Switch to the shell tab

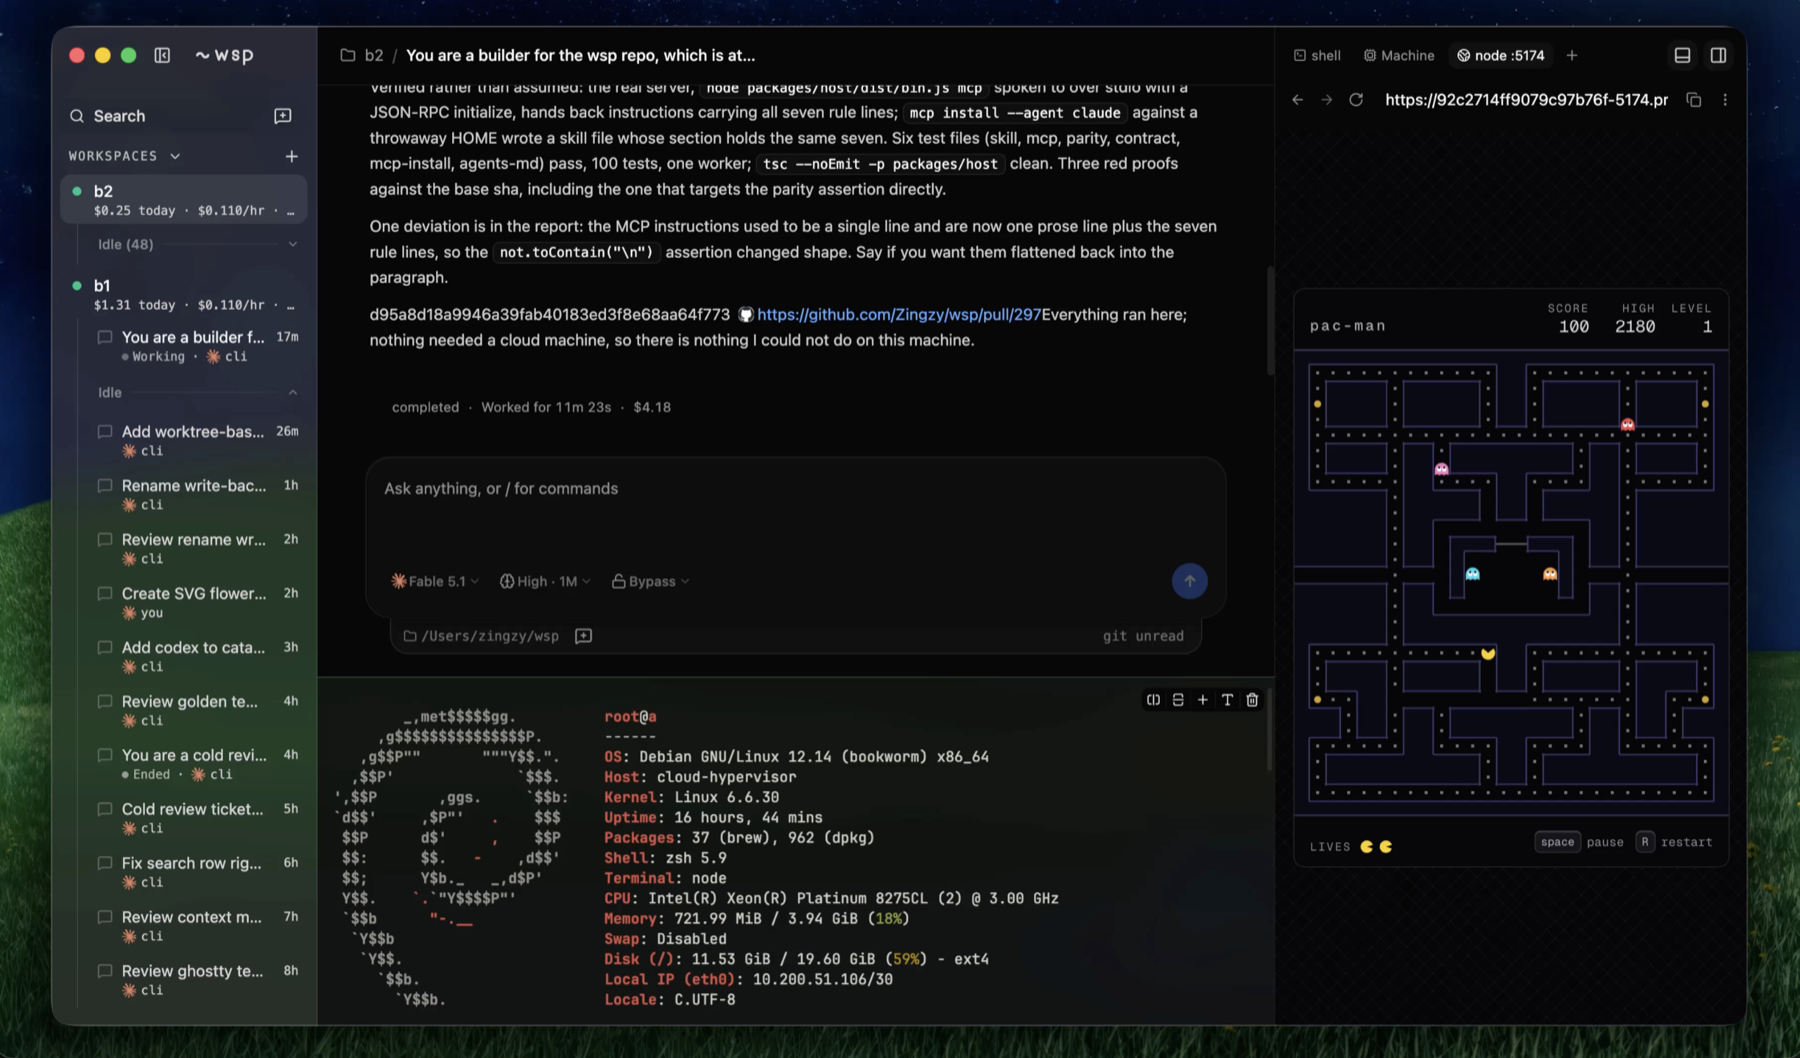point(1317,55)
